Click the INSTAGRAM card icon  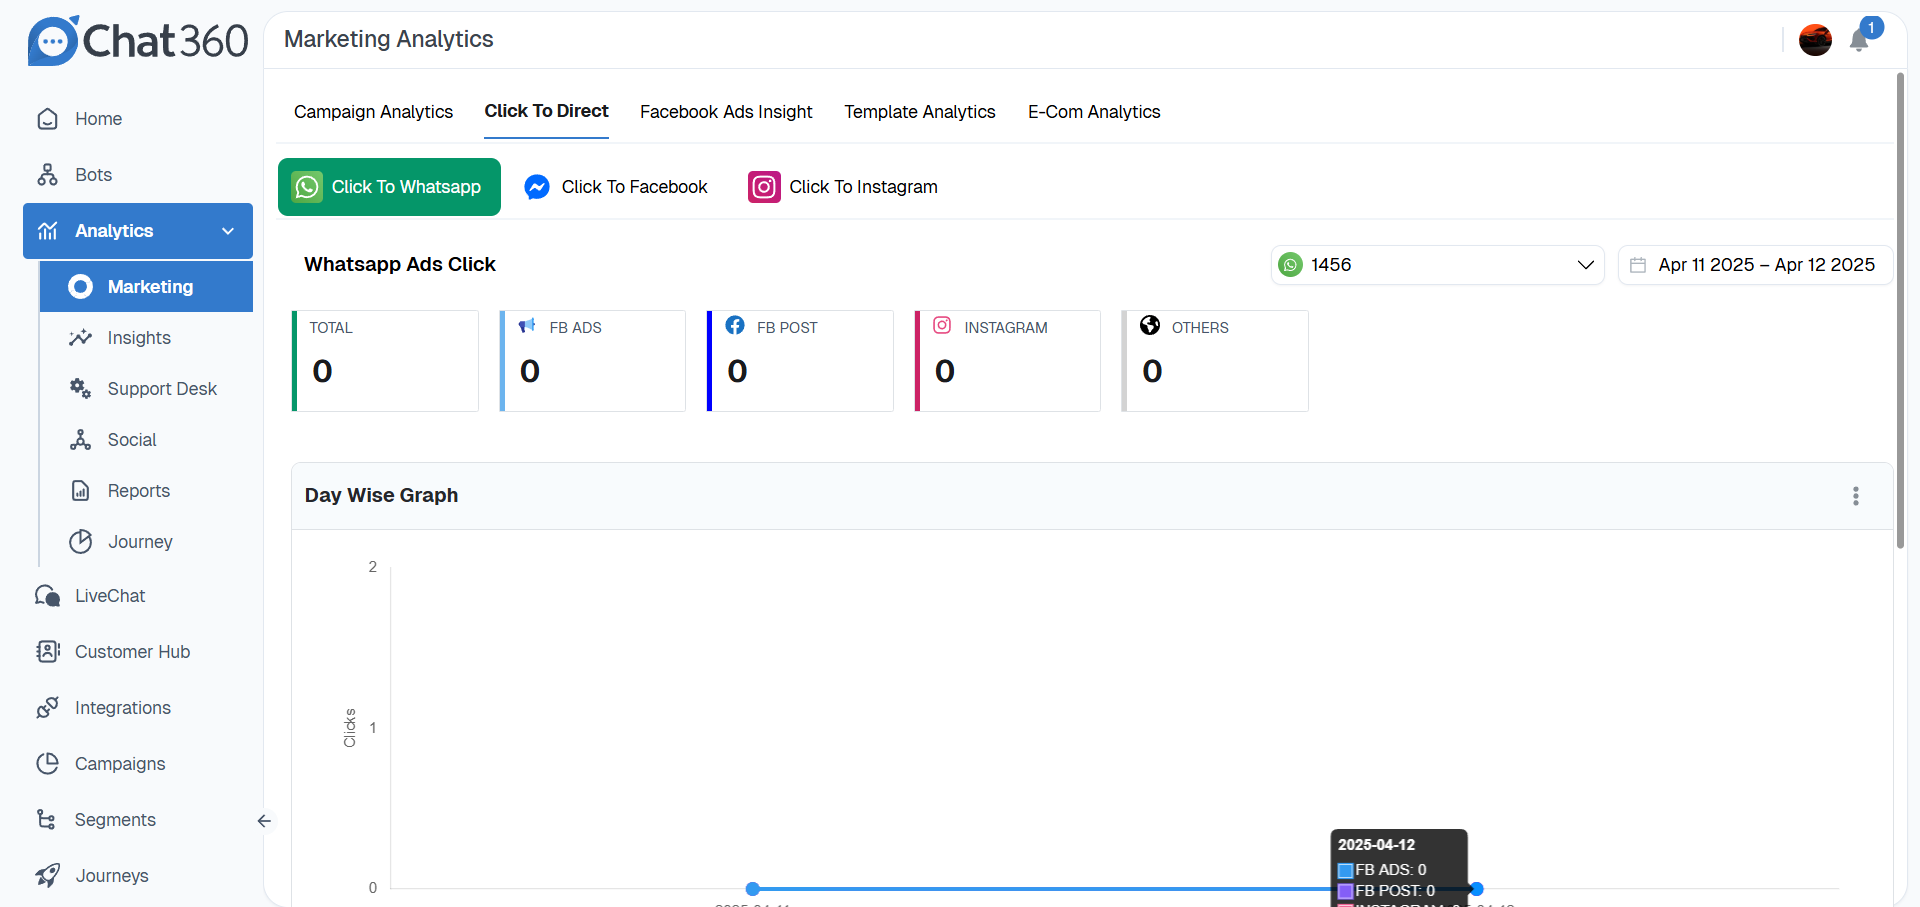942,325
